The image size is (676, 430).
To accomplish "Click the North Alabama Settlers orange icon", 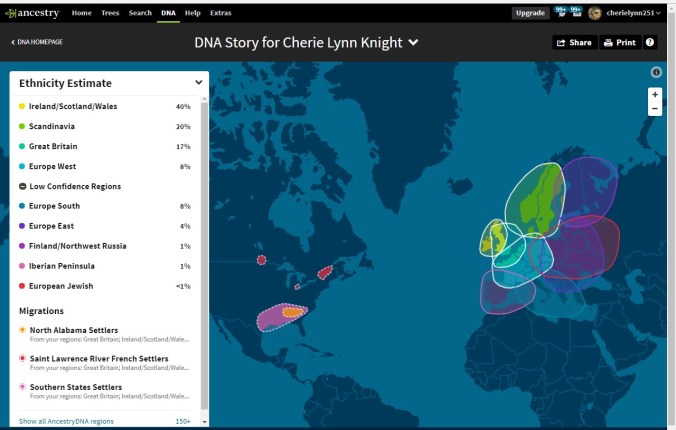I will click(22, 330).
